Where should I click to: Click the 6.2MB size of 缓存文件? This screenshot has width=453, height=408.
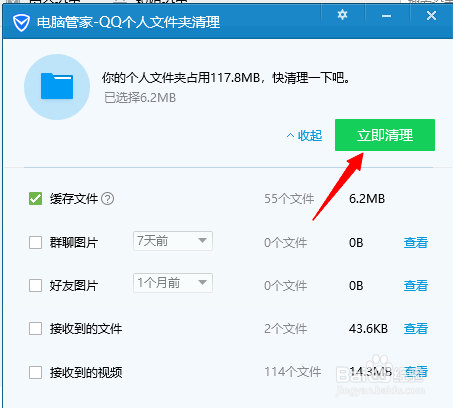point(367,199)
